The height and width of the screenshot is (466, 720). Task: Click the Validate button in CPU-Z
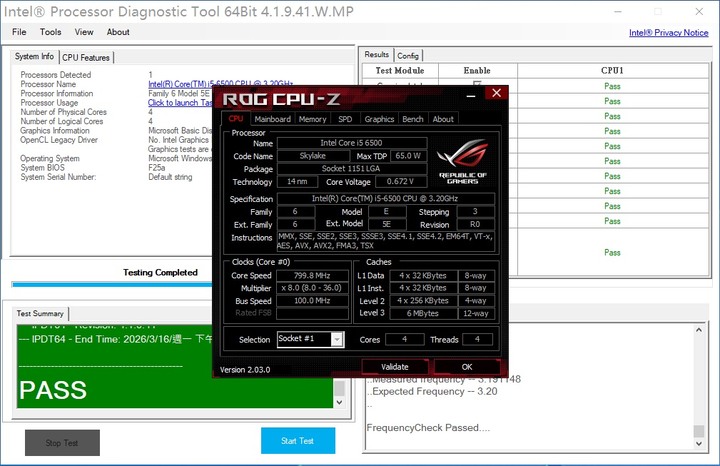(x=395, y=367)
